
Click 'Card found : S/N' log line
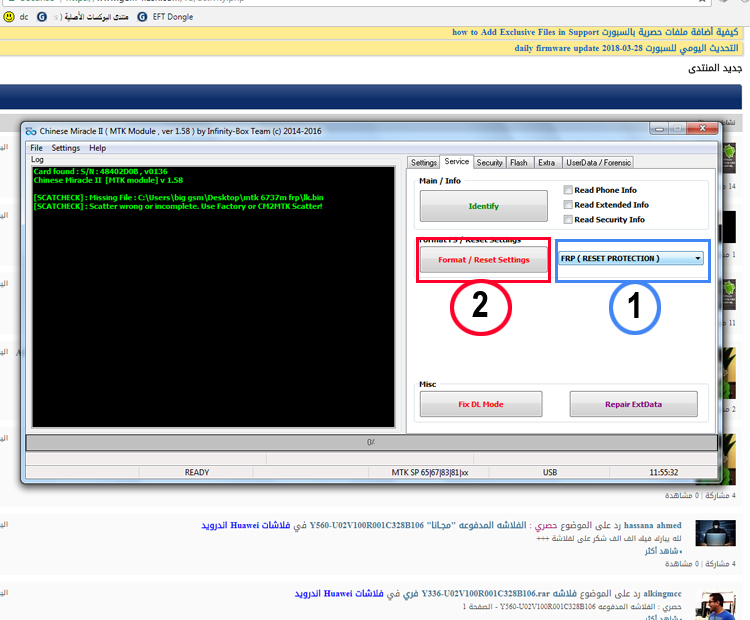100,171
